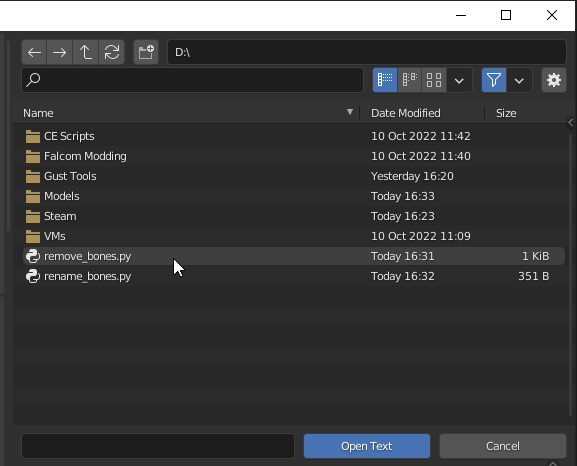This screenshot has height=466, width=577.
Task: Click rename_bones.py Python file icon
Action: [33, 276]
